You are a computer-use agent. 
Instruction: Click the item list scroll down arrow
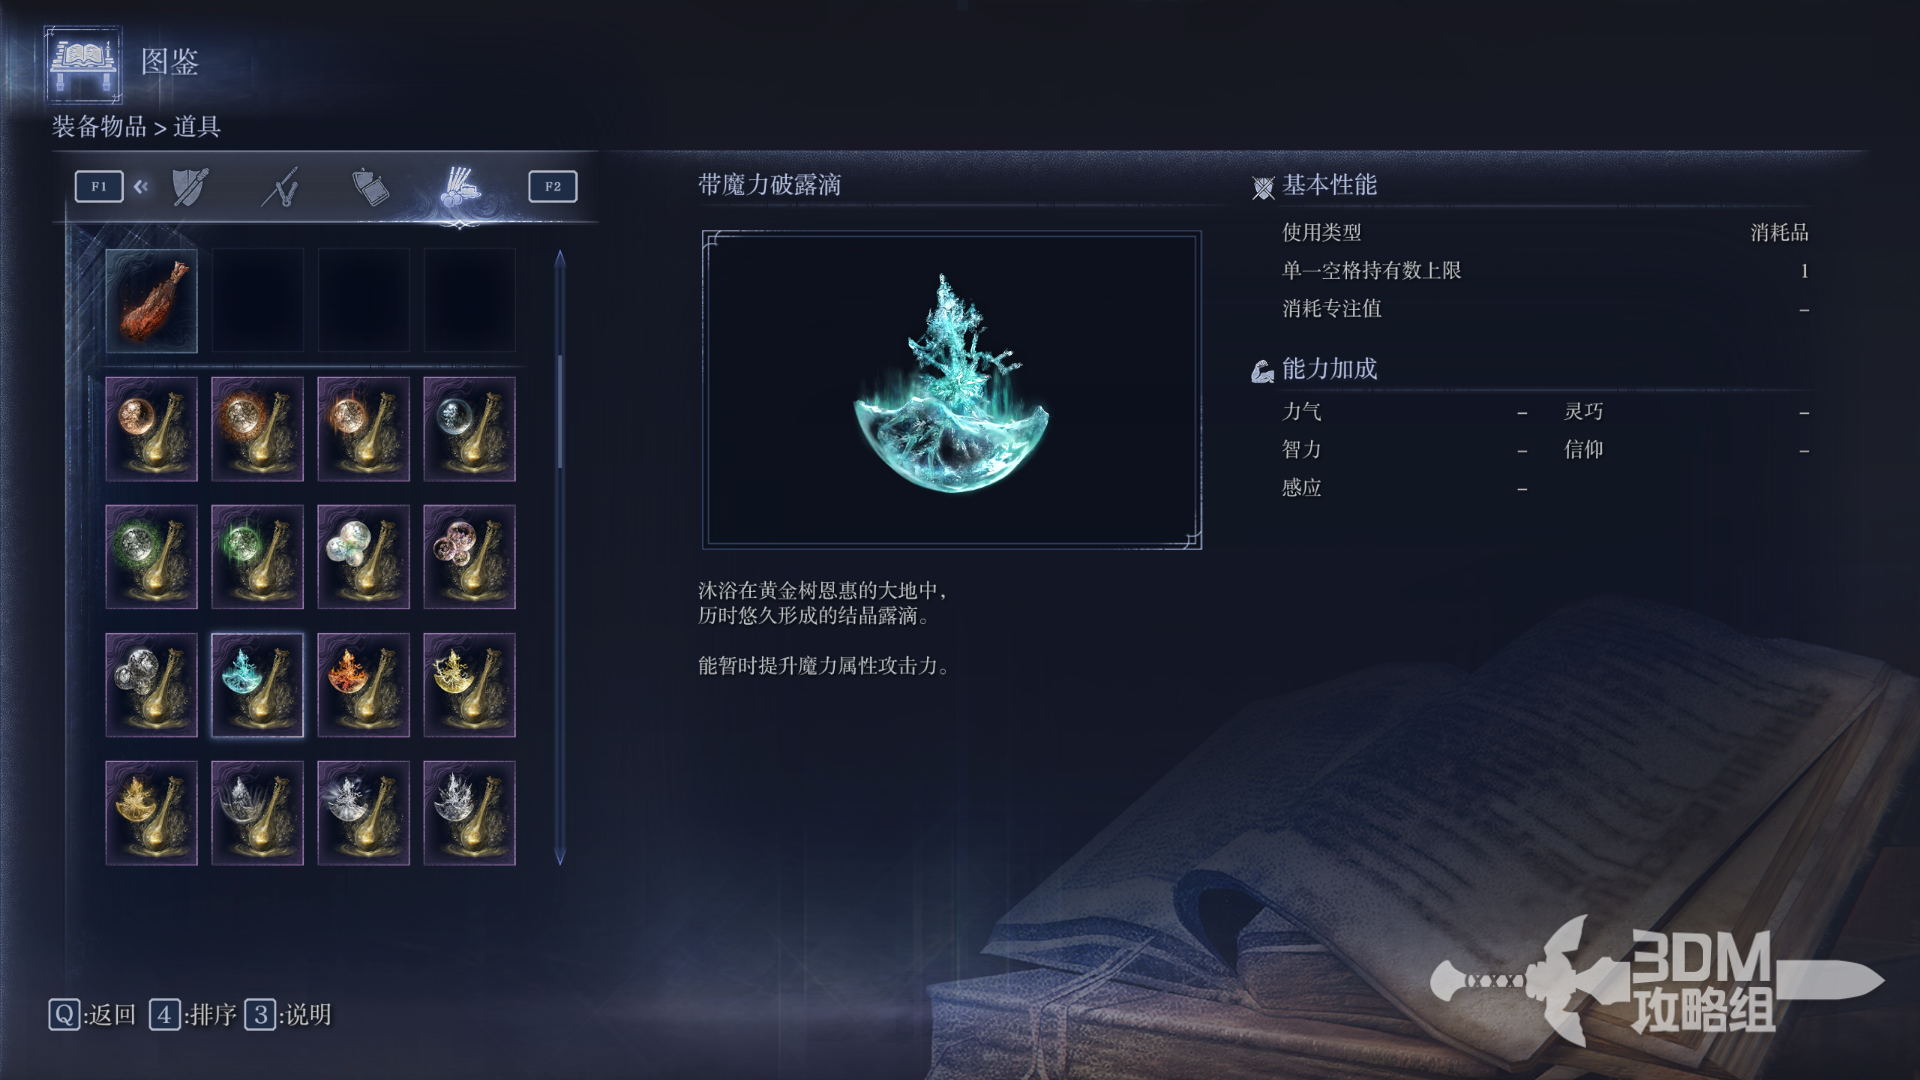pos(560,857)
